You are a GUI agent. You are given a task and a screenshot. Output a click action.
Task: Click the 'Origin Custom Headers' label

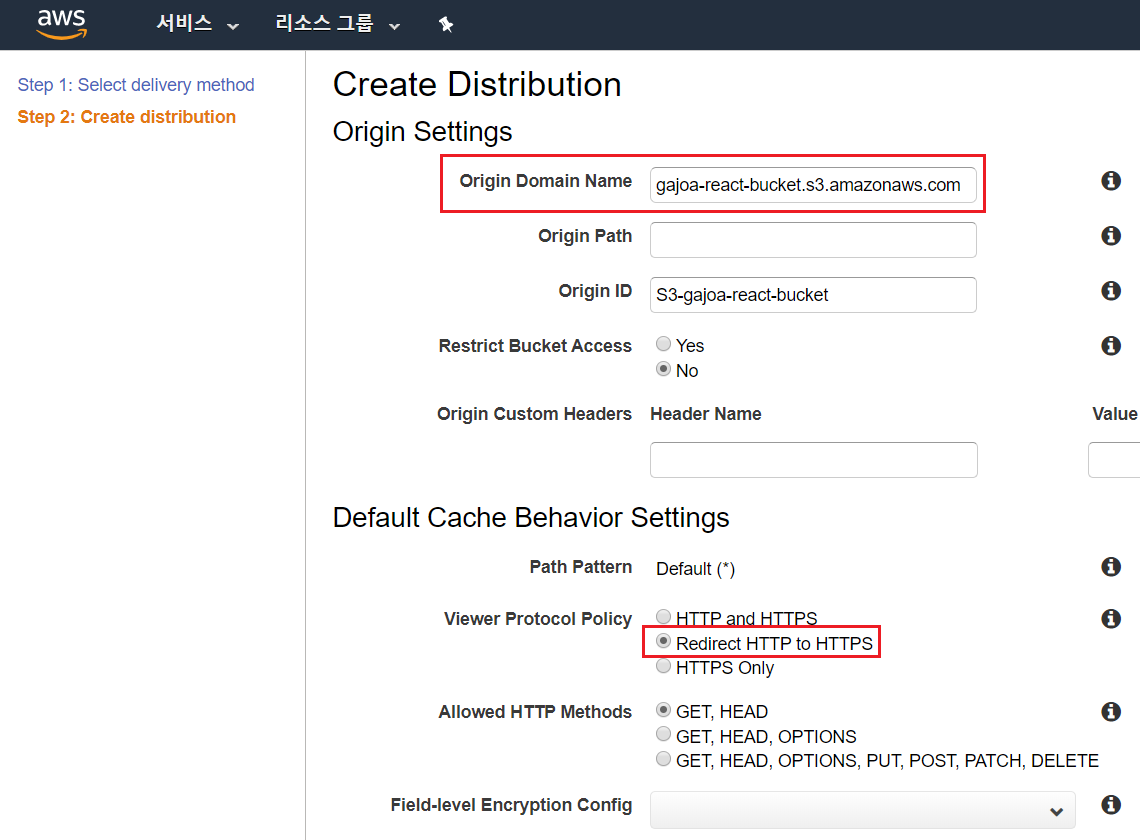(x=534, y=414)
